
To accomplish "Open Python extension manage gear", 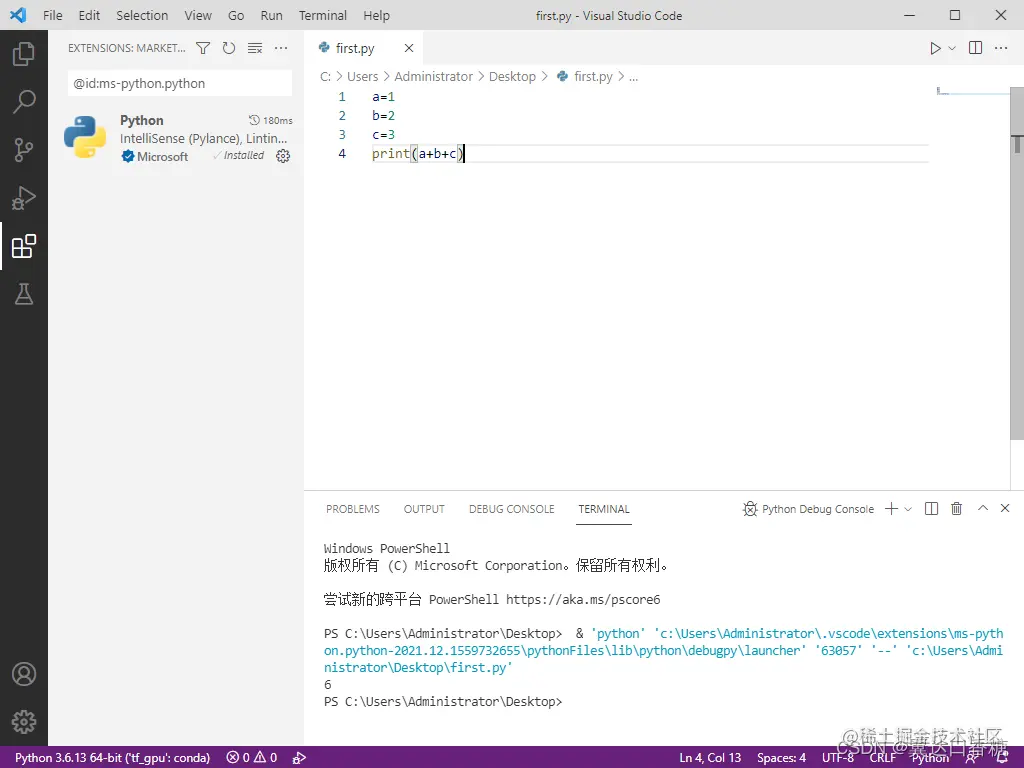I will [x=283, y=155].
